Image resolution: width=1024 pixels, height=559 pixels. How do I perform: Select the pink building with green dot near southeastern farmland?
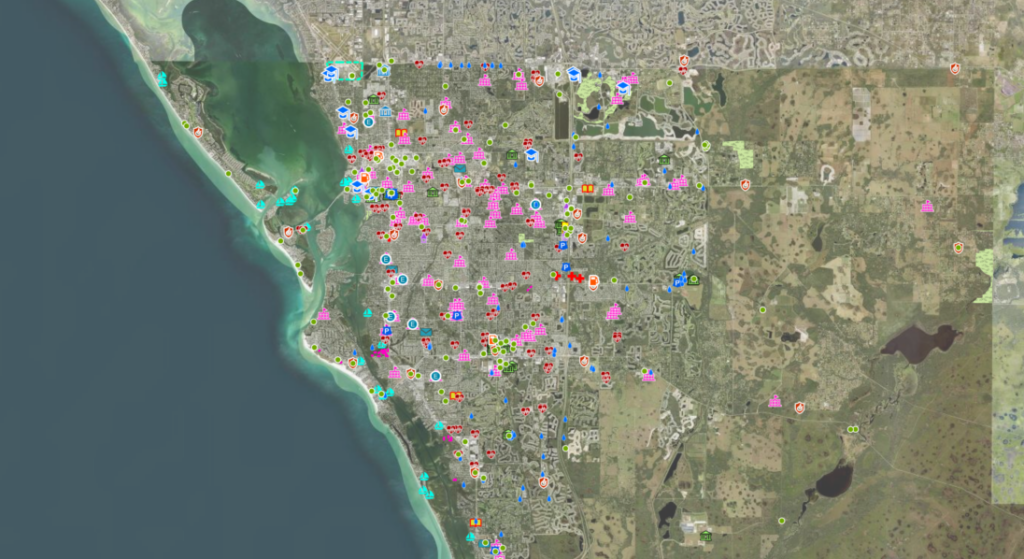648,375
